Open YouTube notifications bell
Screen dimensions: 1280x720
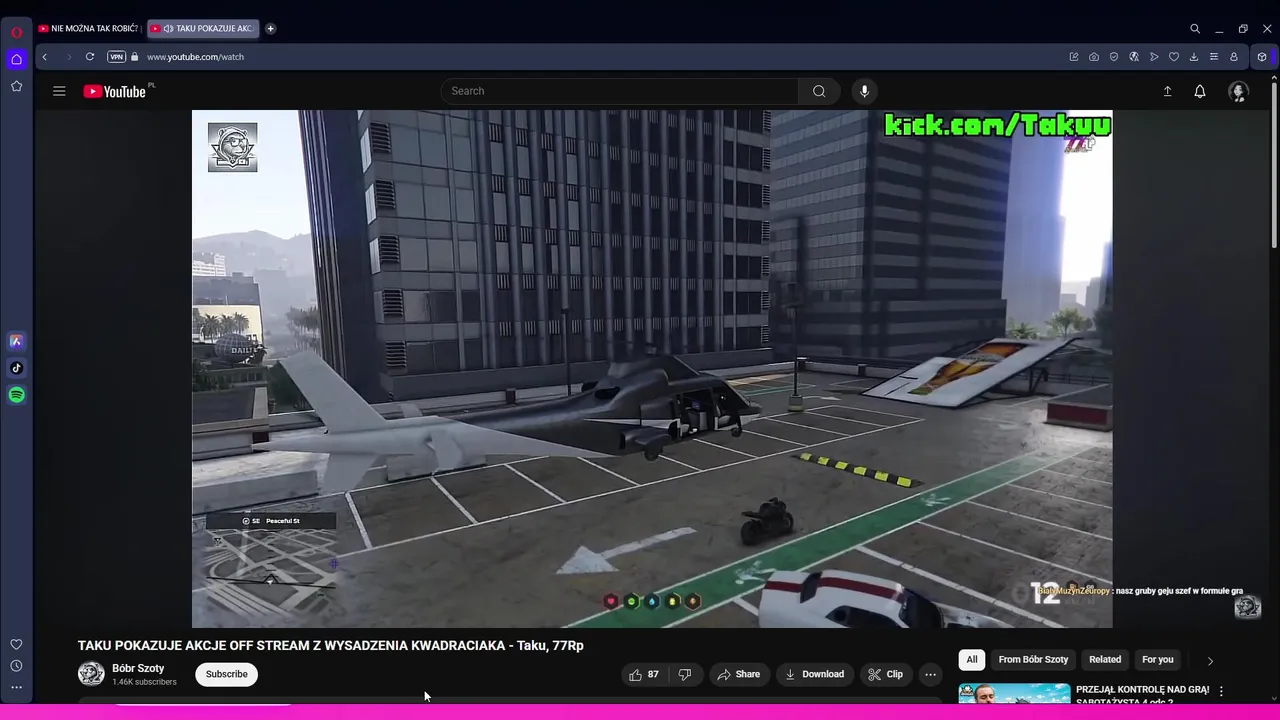[x=1200, y=91]
